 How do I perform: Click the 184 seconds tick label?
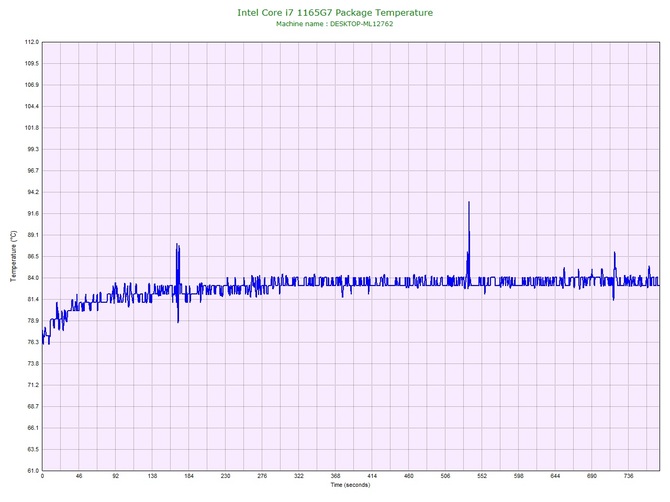(x=189, y=476)
